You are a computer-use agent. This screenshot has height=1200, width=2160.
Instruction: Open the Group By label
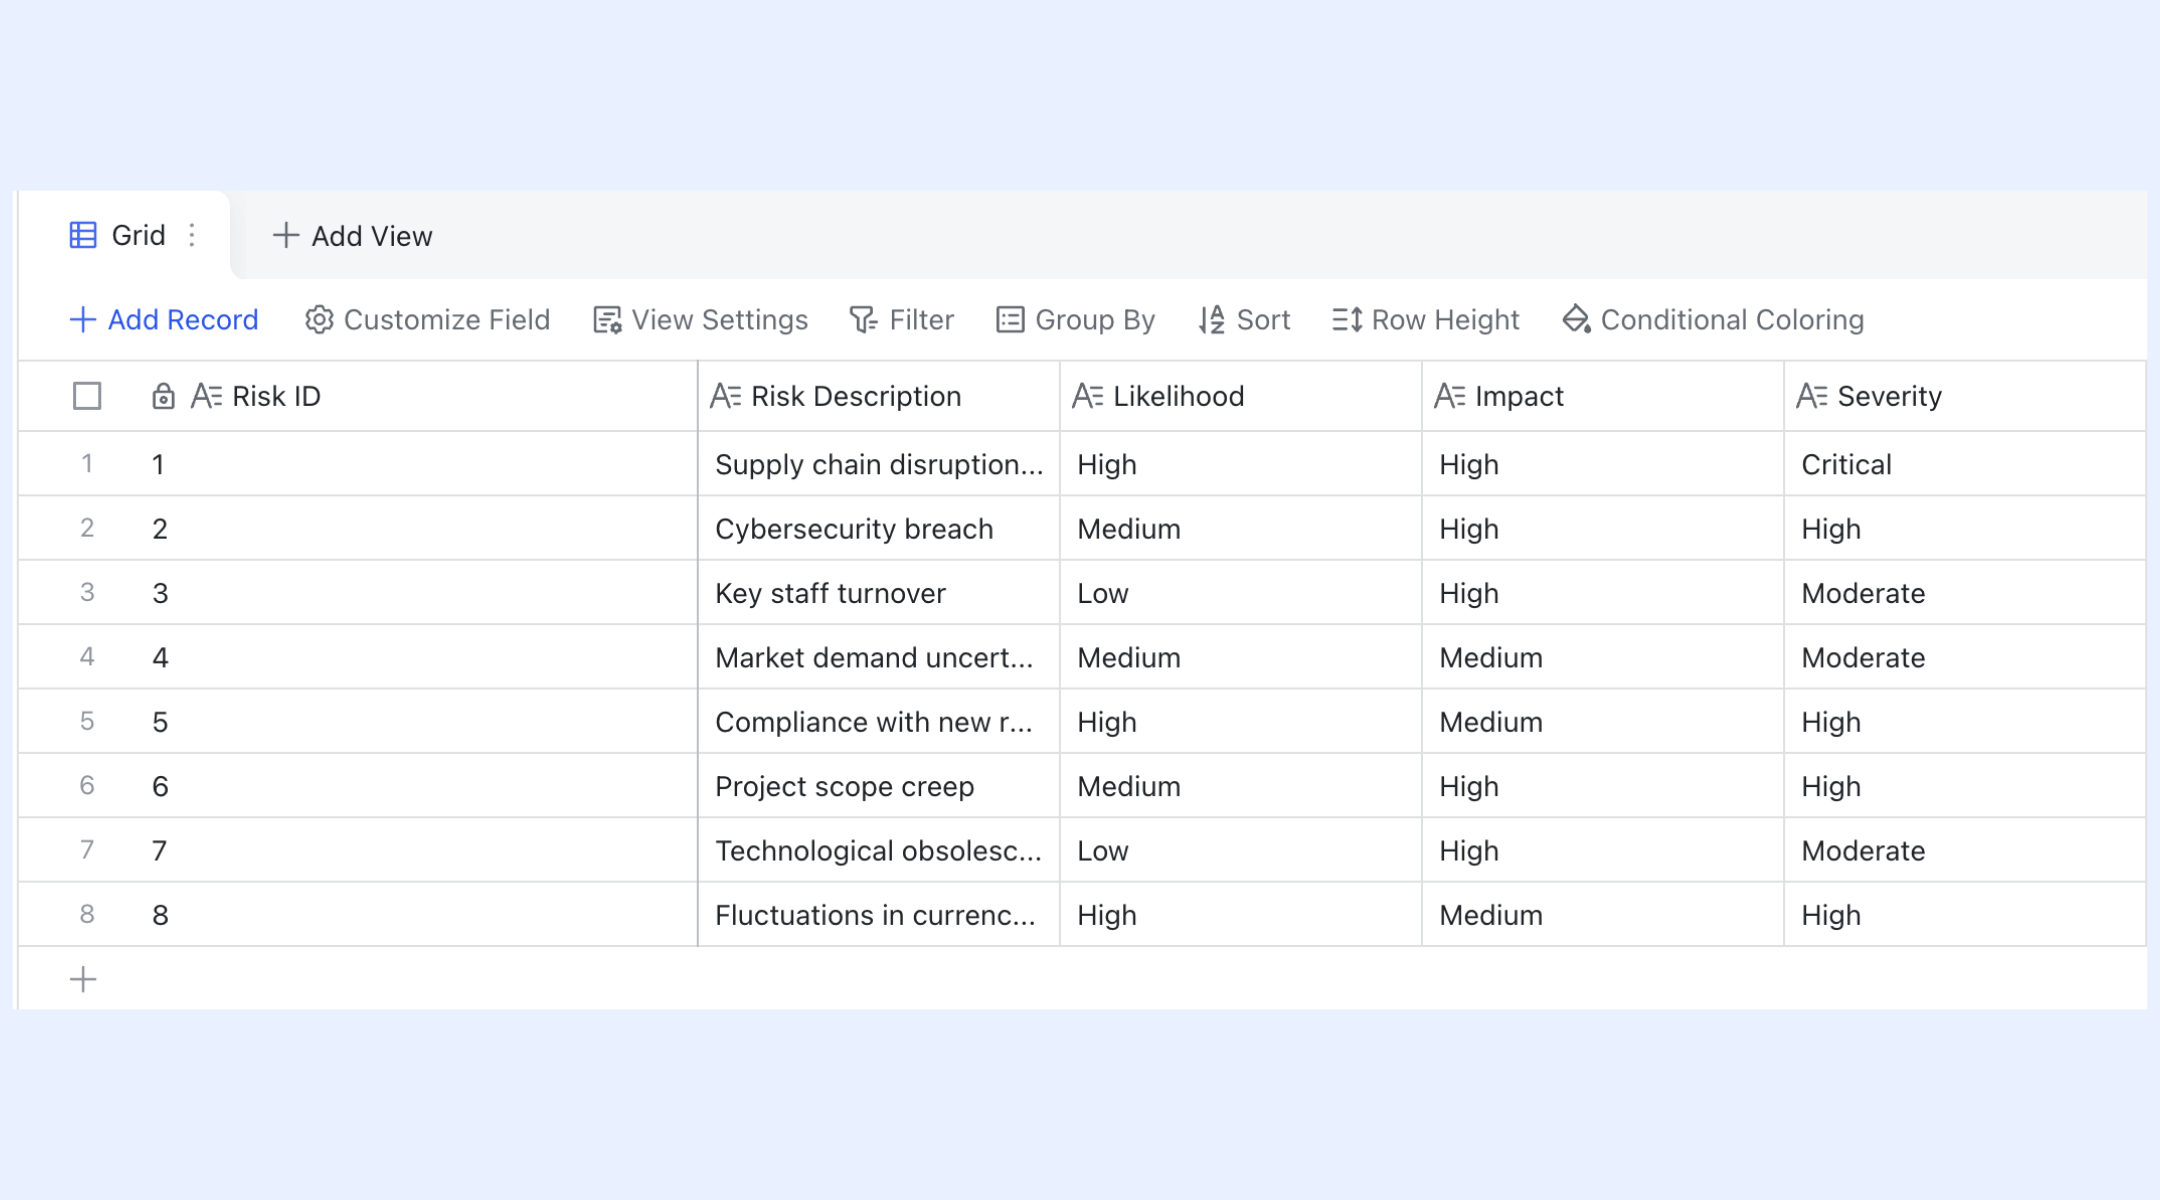pyautogui.click(x=1095, y=320)
